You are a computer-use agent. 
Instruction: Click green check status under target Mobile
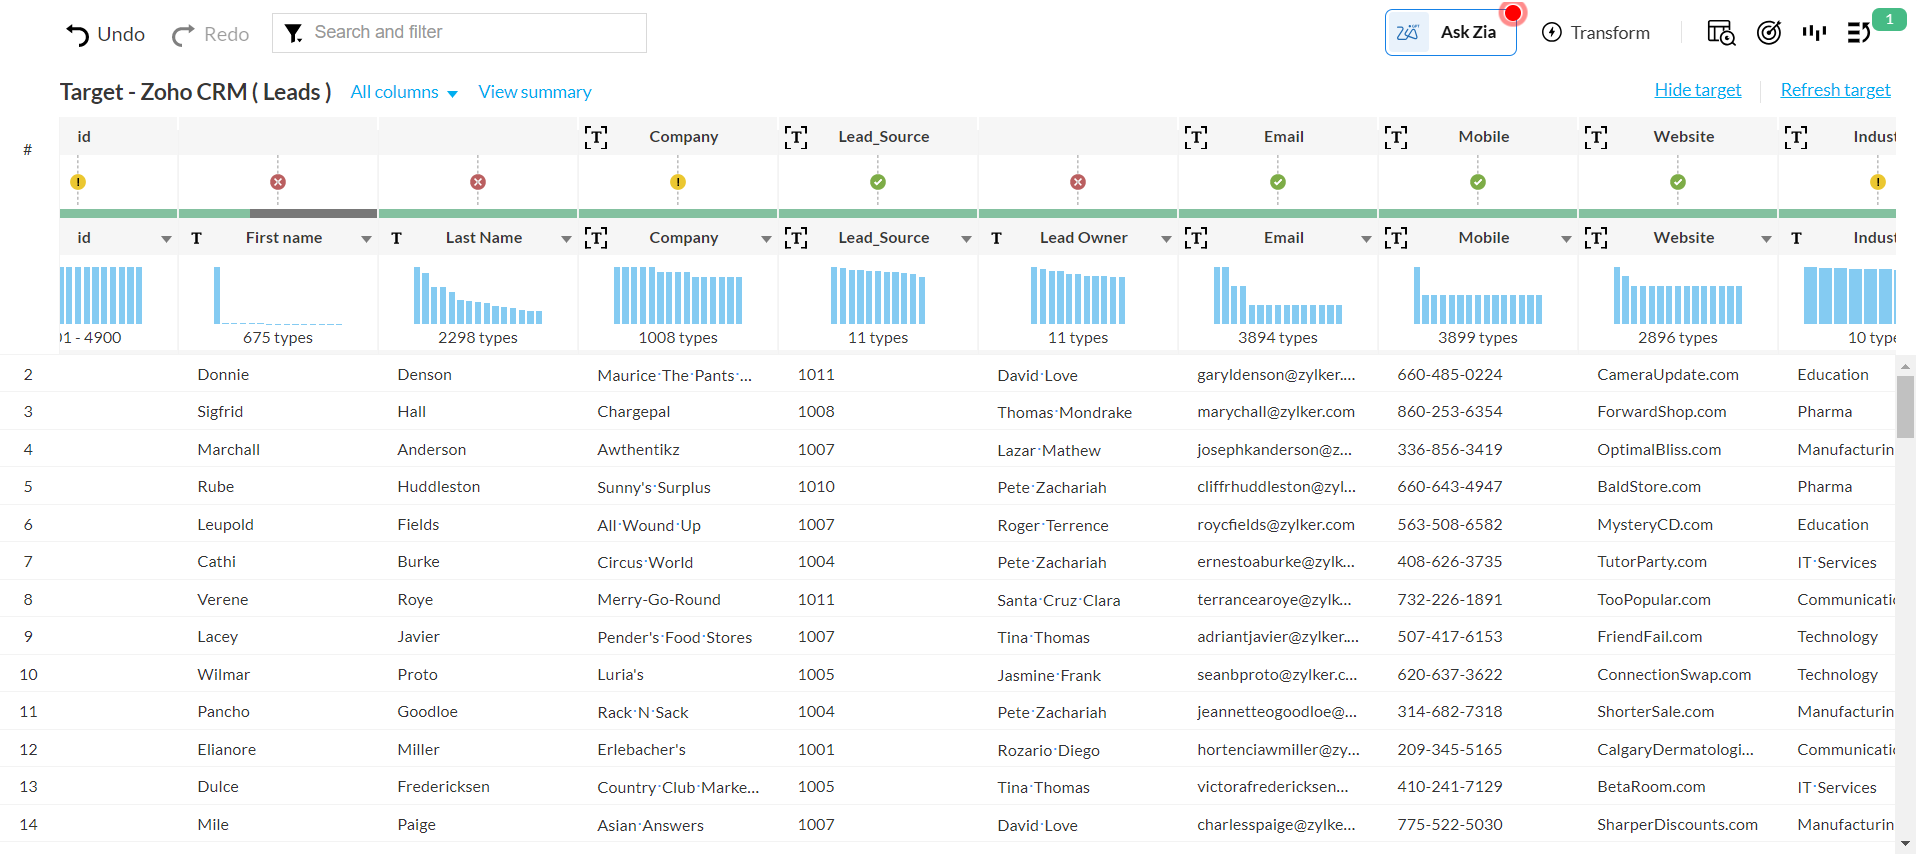coord(1478,182)
